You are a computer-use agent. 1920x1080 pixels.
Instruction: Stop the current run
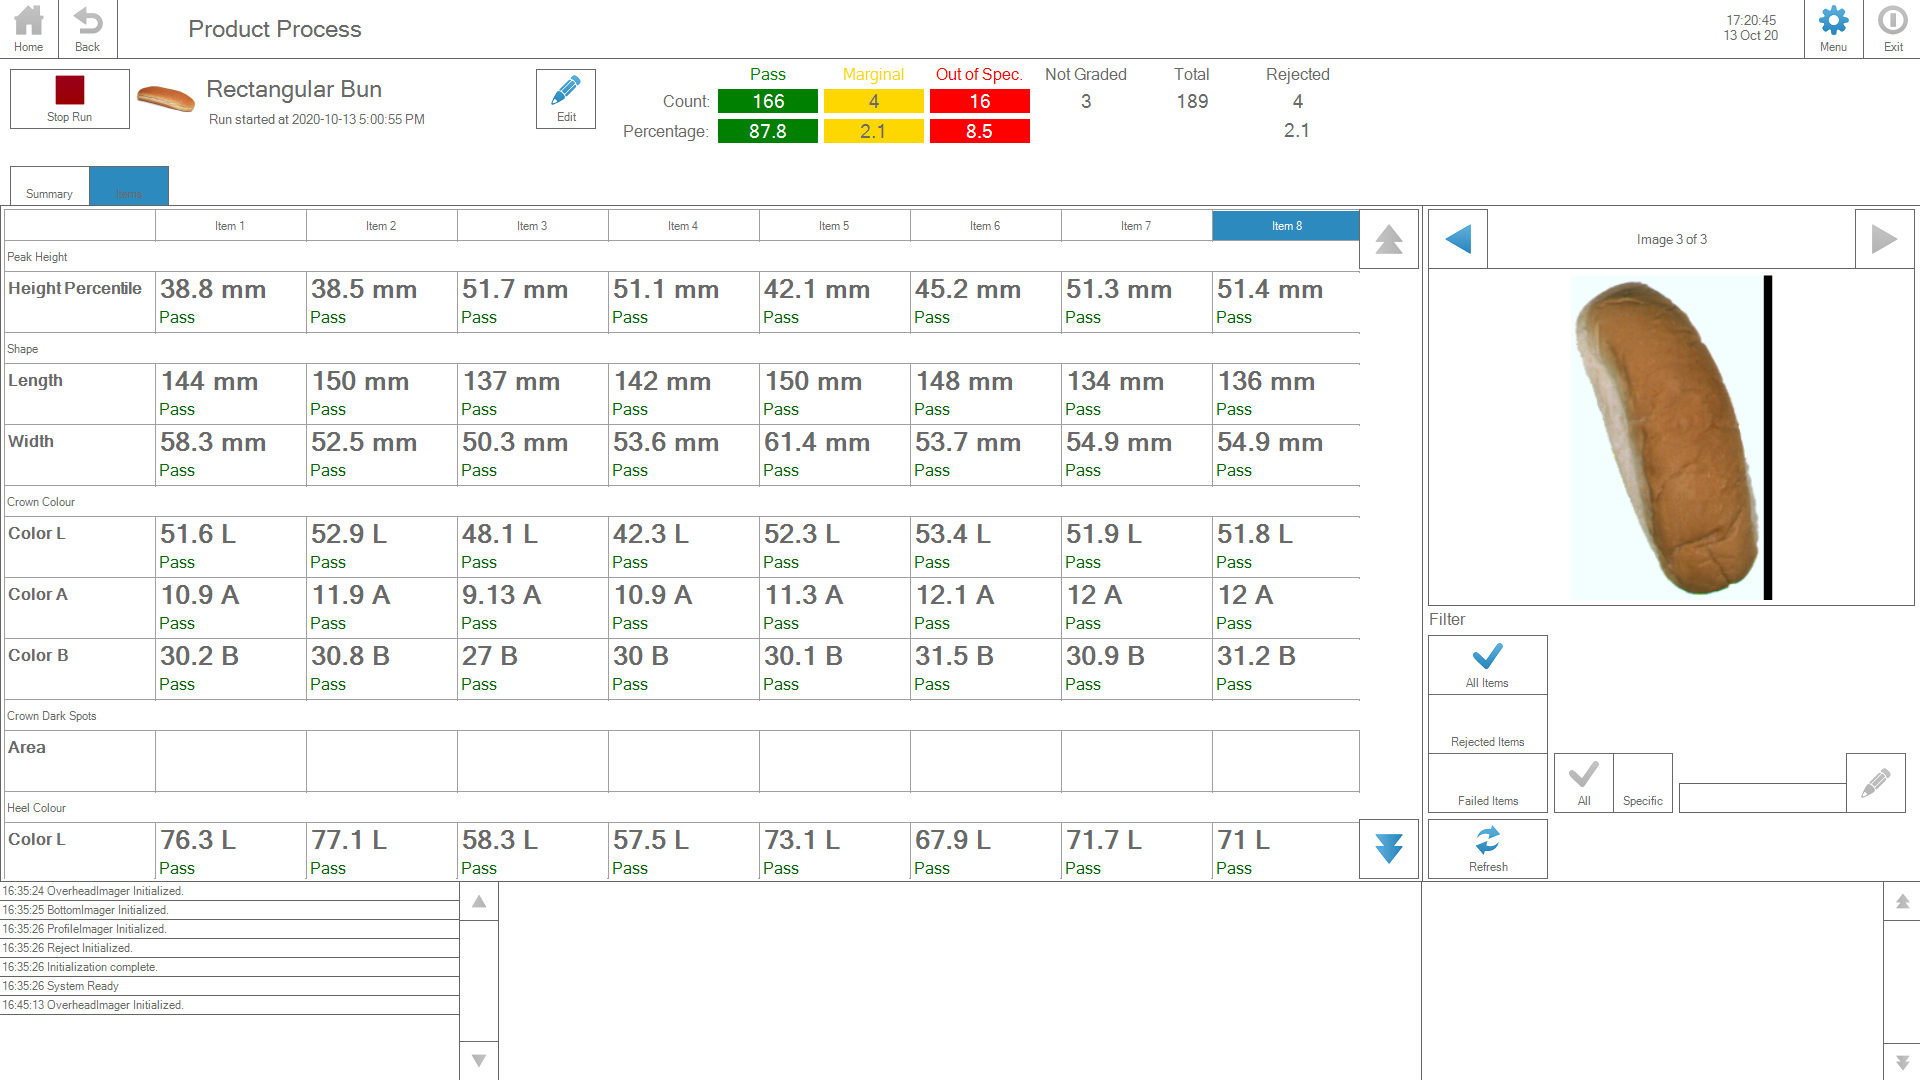coord(70,98)
